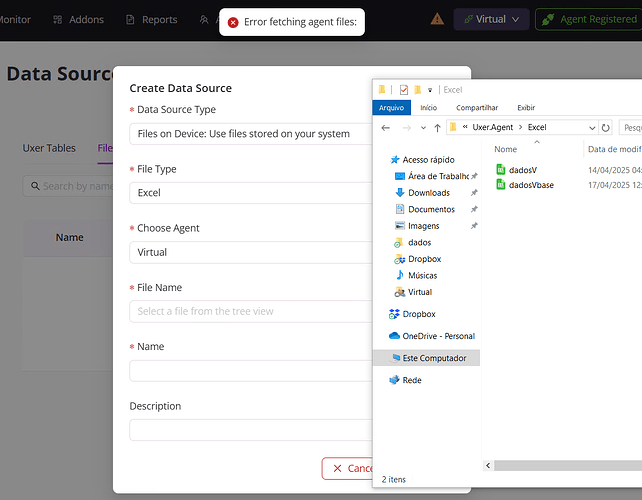The width and height of the screenshot is (642, 500).
Task: Select Este Computador in navigation pane
Action: (x=433, y=358)
